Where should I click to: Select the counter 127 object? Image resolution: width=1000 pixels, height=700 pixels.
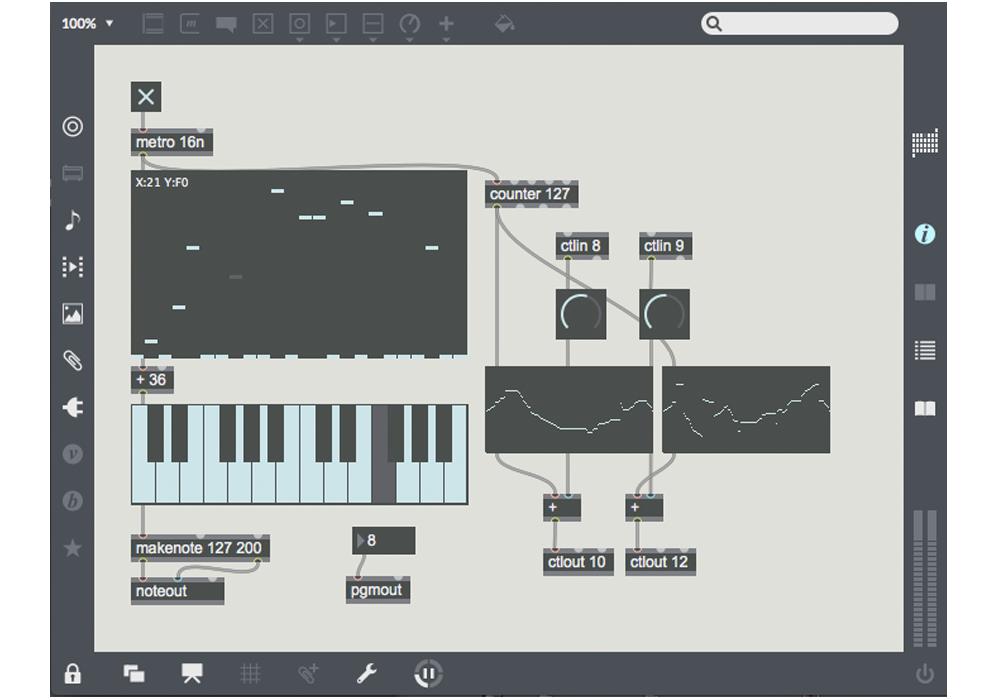(x=531, y=194)
